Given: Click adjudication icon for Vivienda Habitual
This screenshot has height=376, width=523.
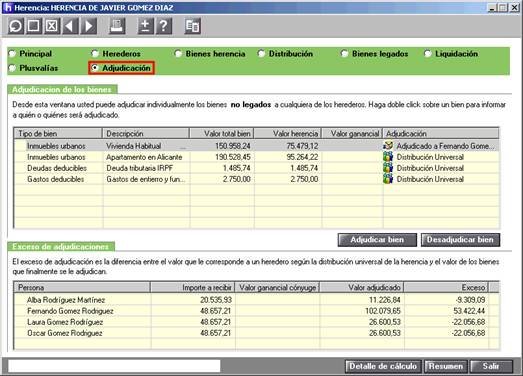Looking at the screenshot, I should [388, 145].
